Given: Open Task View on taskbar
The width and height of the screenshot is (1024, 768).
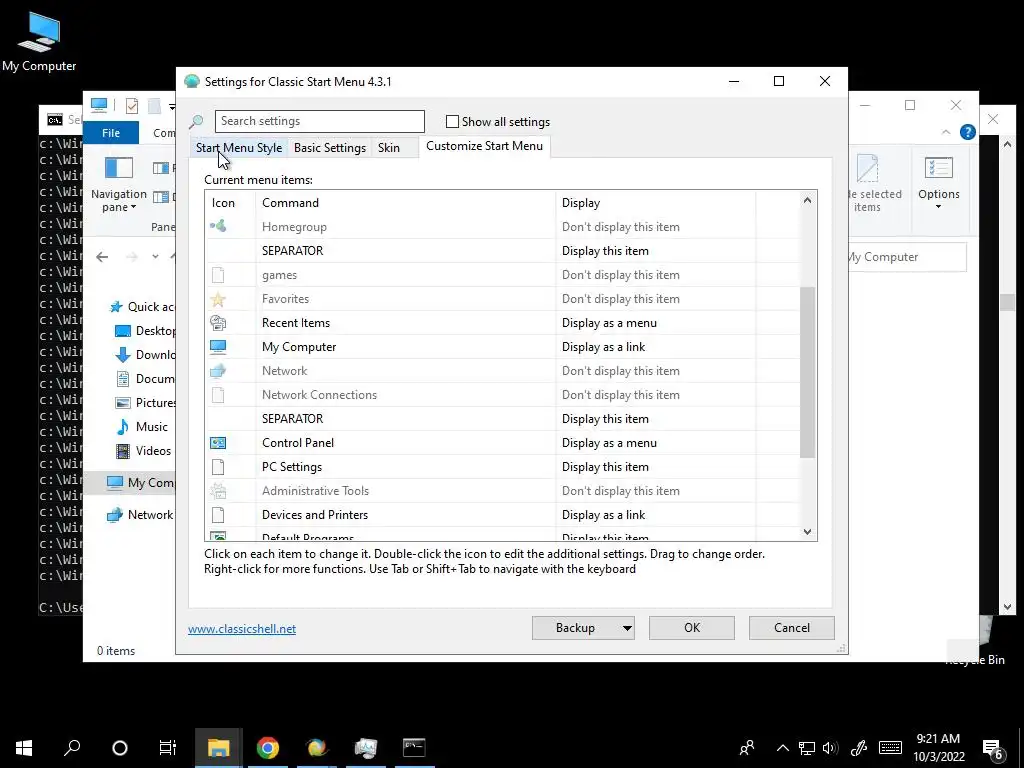Looking at the screenshot, I should click(168, 747).
